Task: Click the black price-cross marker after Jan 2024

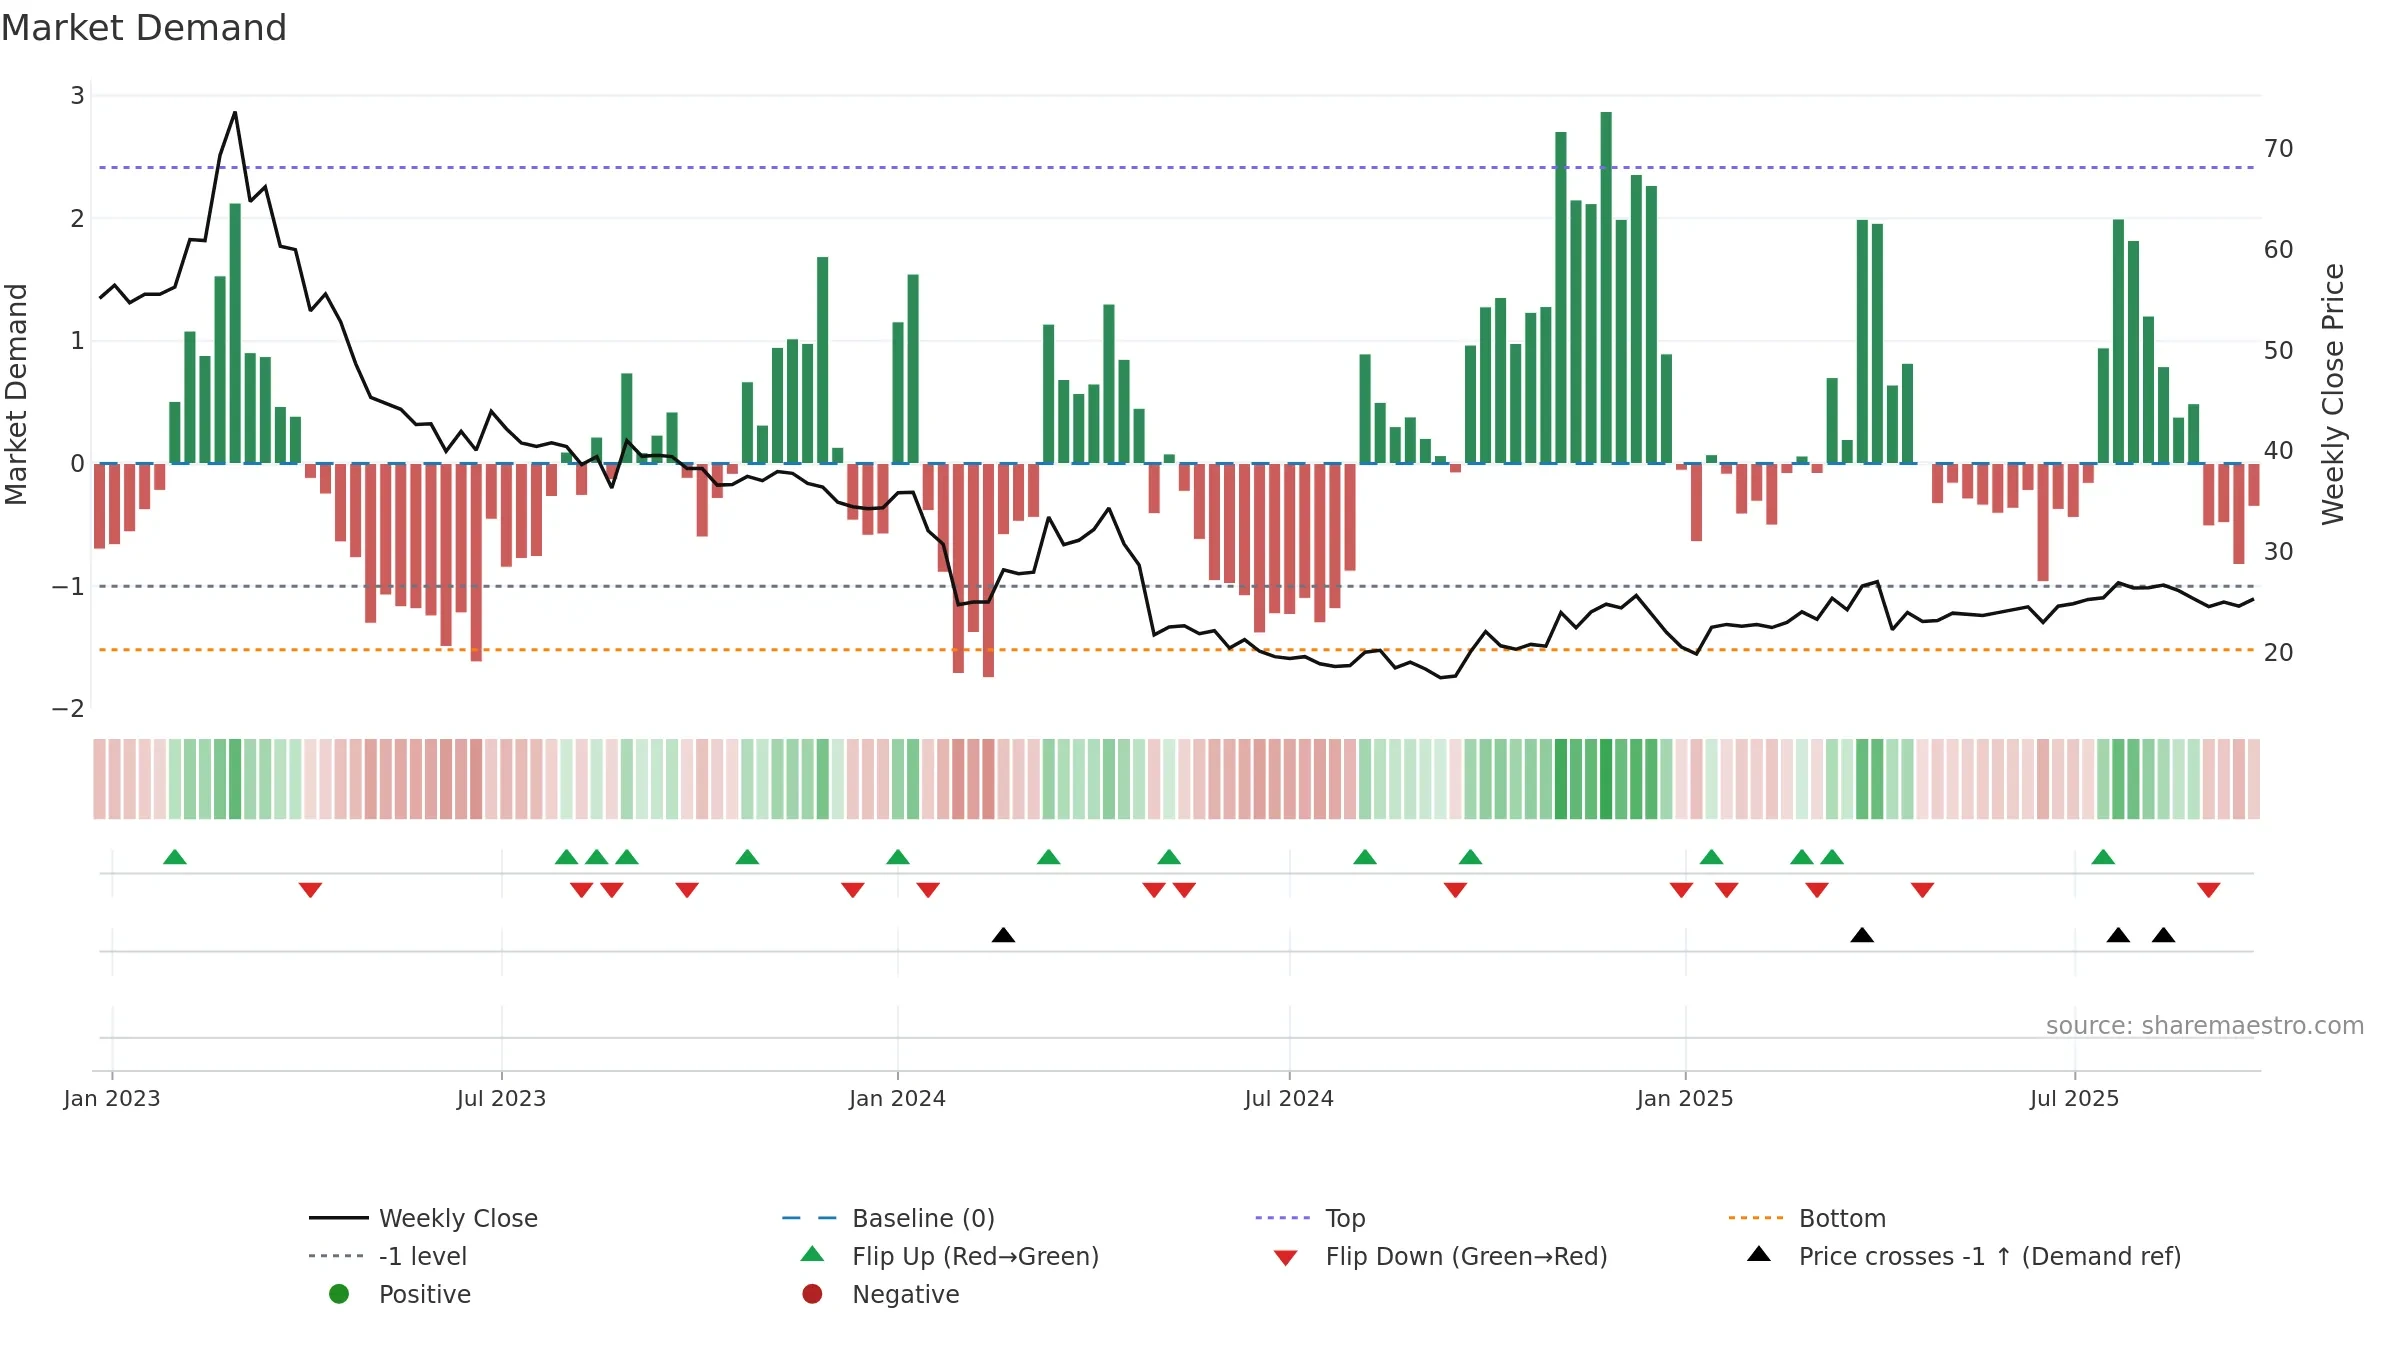Action: coord(1003,935)
